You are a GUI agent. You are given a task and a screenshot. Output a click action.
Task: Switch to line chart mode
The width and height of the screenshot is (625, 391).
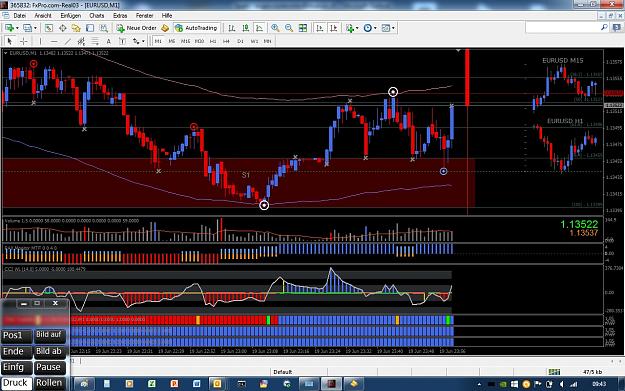[259, 28]
